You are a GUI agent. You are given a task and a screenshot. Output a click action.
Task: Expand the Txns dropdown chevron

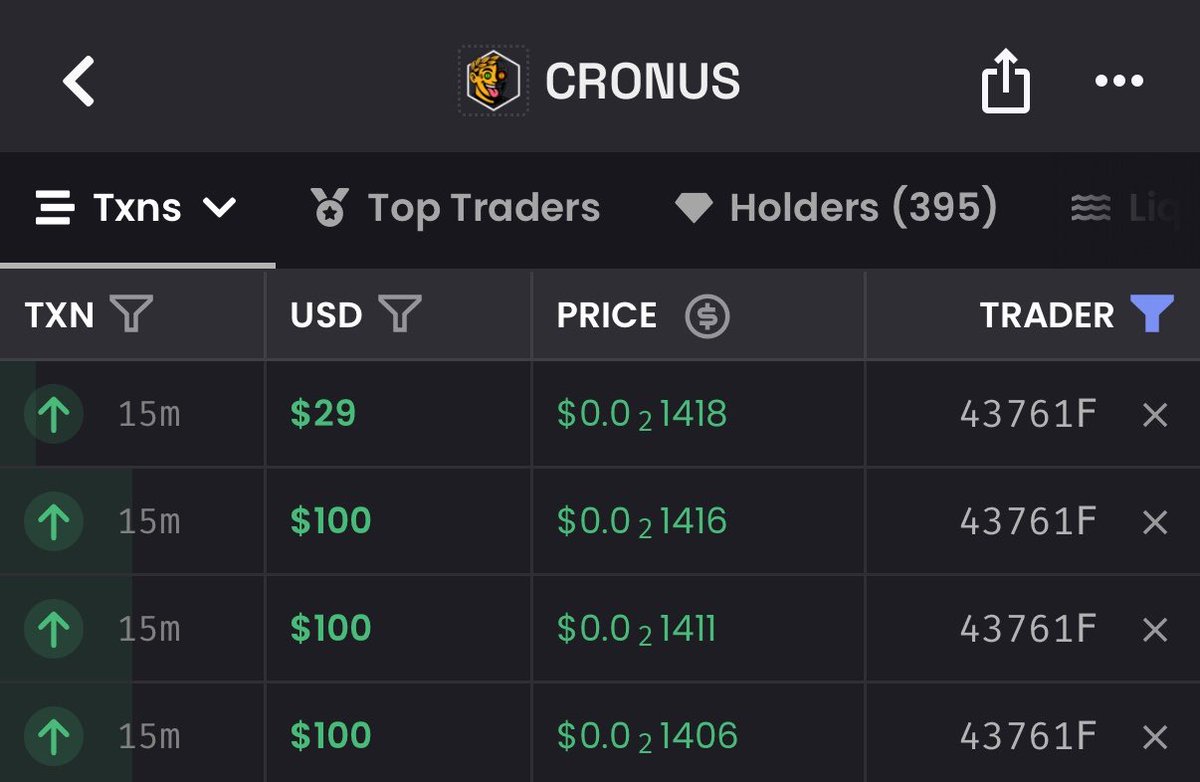point(218,208)
